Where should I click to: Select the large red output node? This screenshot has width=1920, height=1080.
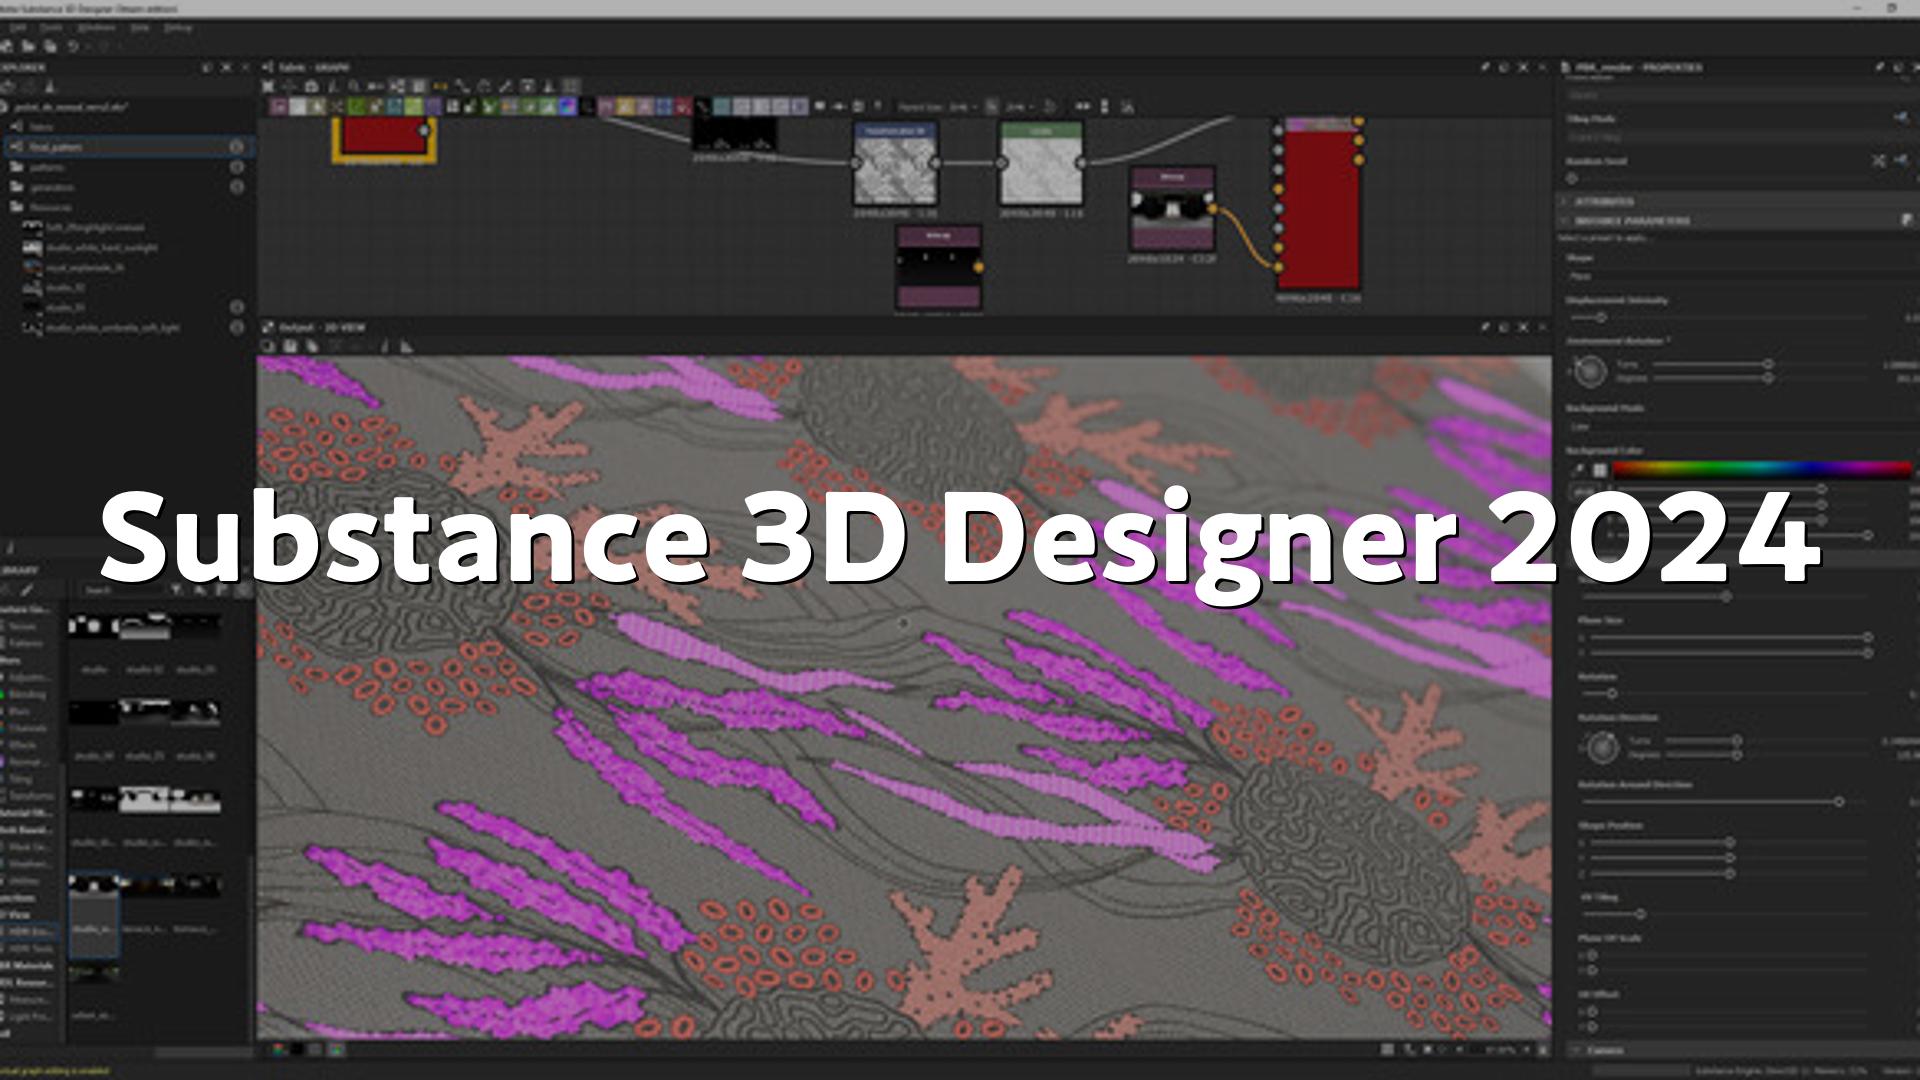coord(1319,205)
